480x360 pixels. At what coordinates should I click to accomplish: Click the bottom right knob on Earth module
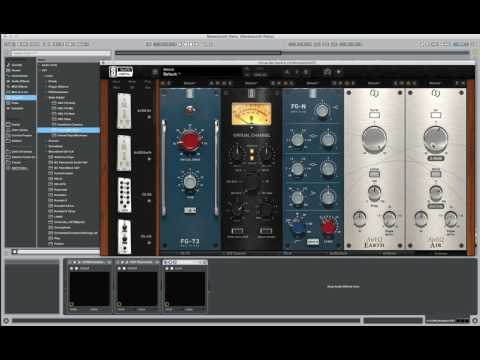click(x=389, y=218)
